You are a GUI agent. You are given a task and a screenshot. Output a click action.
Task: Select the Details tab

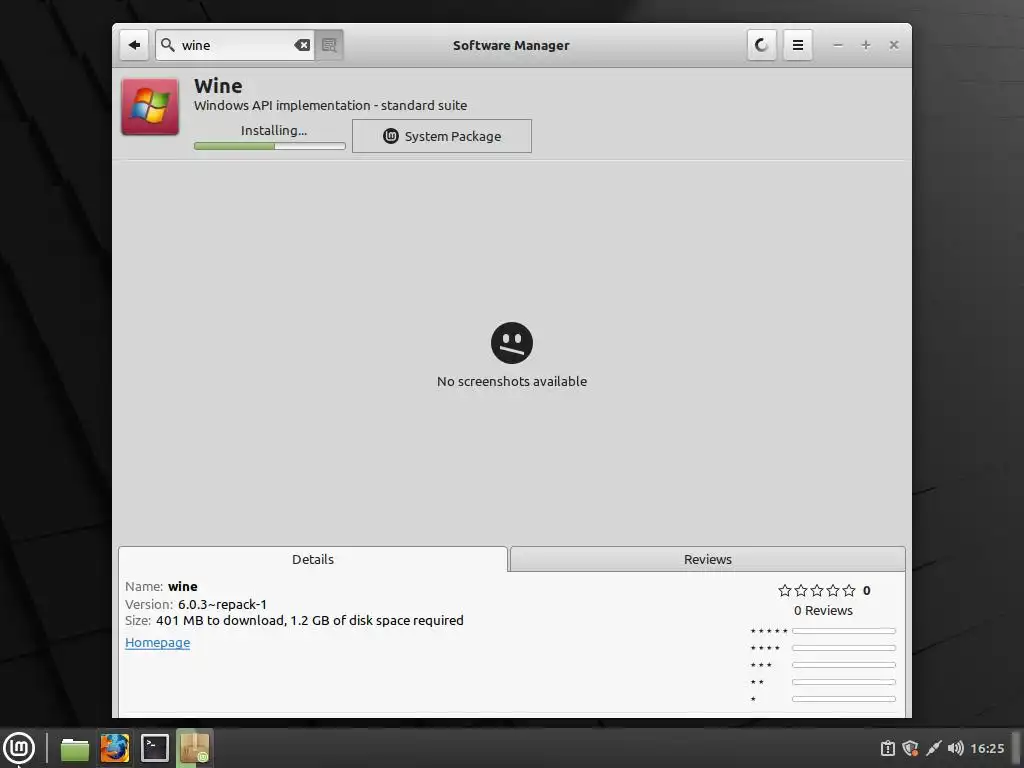[x=313, y=559]
